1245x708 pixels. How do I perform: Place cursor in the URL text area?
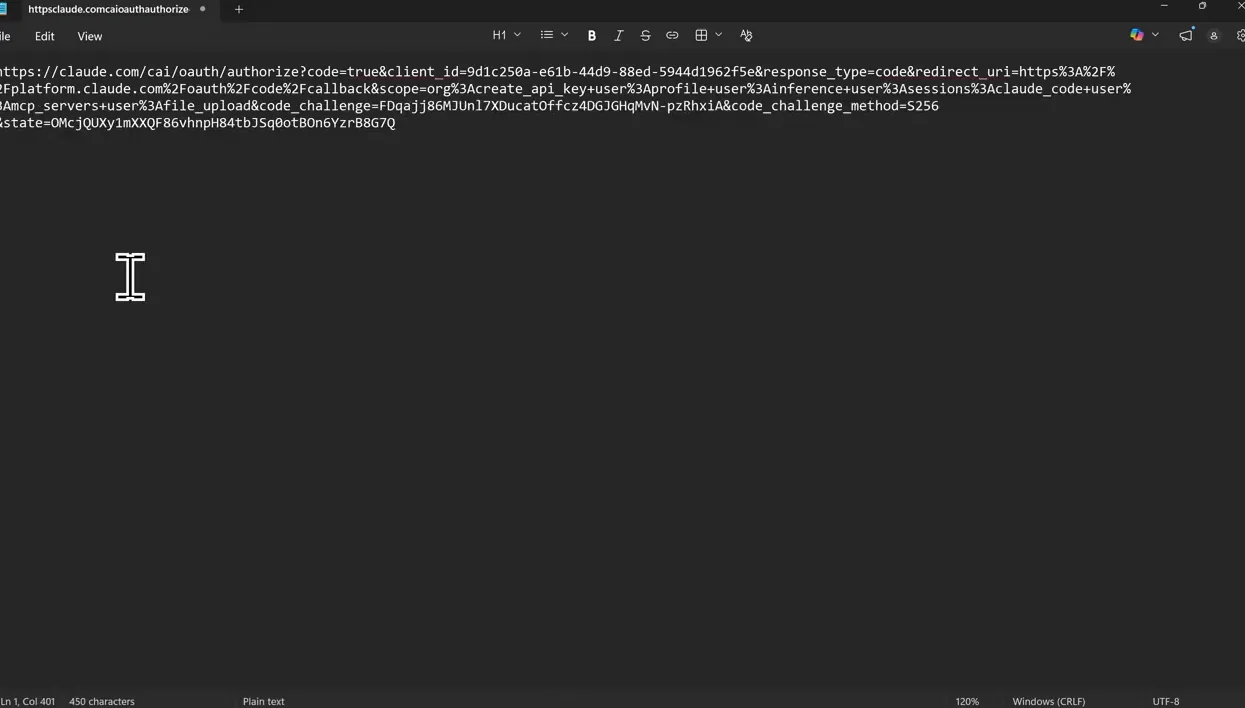pos(565,97)
